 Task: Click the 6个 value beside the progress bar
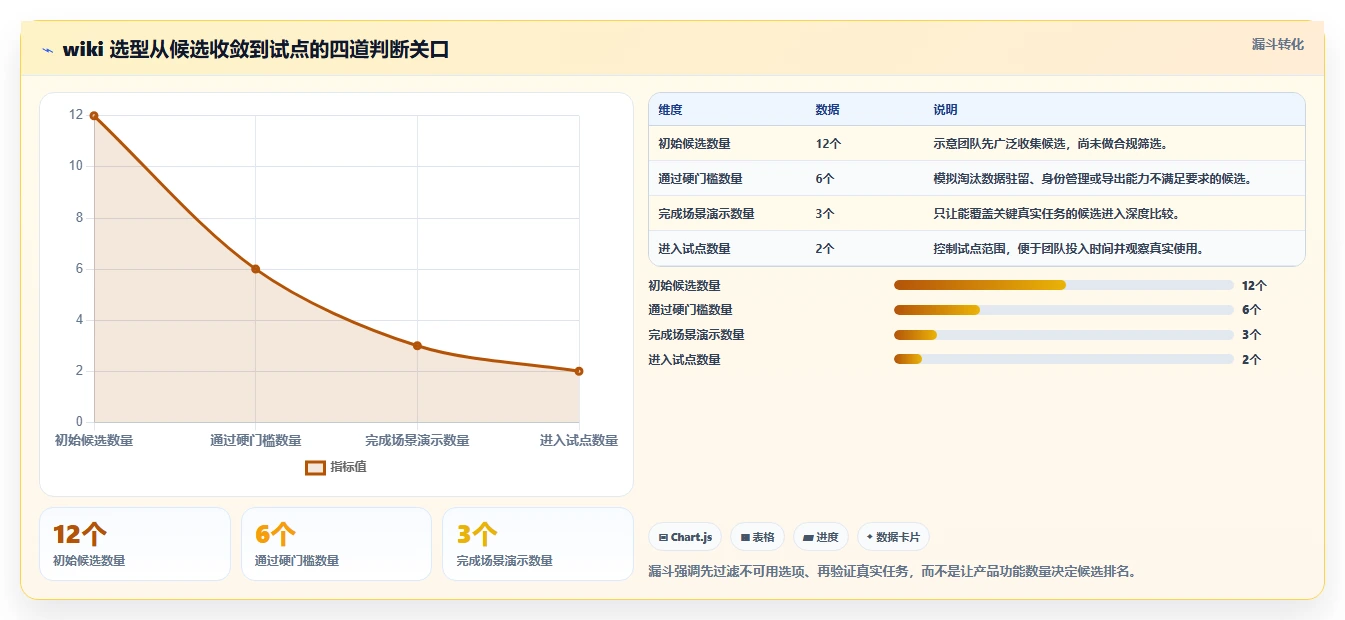pos(1251,310)
